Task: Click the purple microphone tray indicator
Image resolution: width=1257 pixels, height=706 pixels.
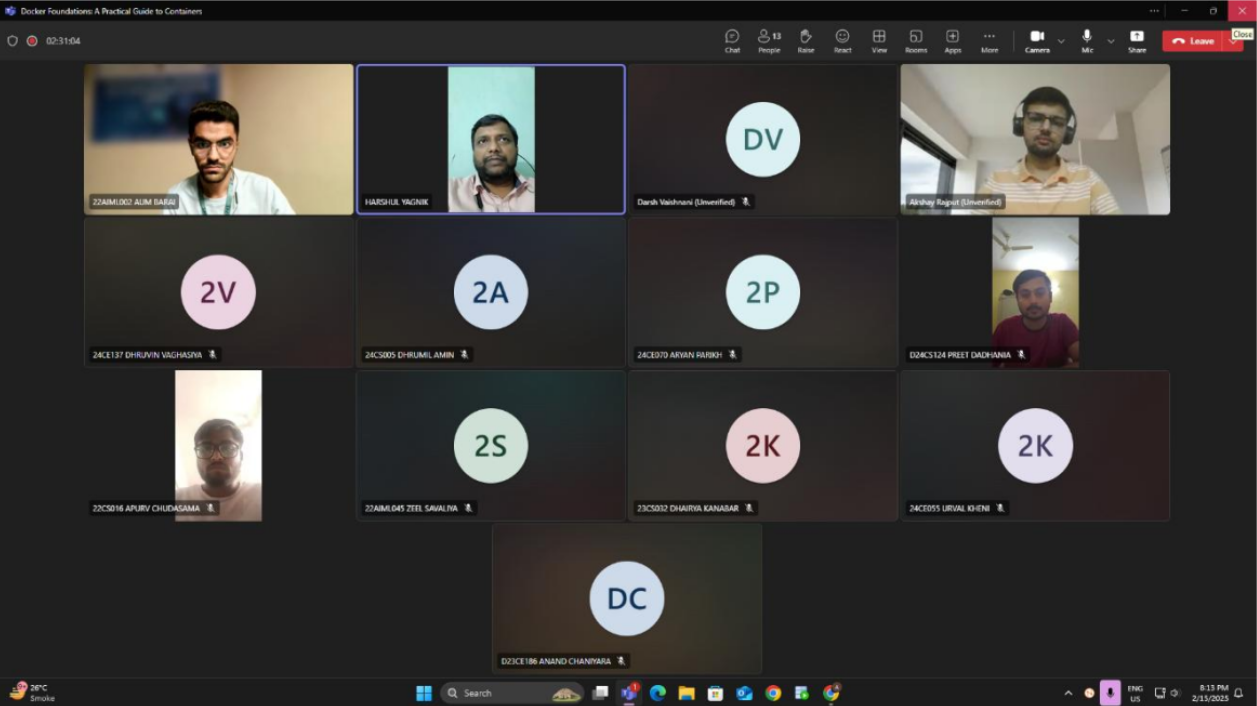Action: click(1110, 693)
